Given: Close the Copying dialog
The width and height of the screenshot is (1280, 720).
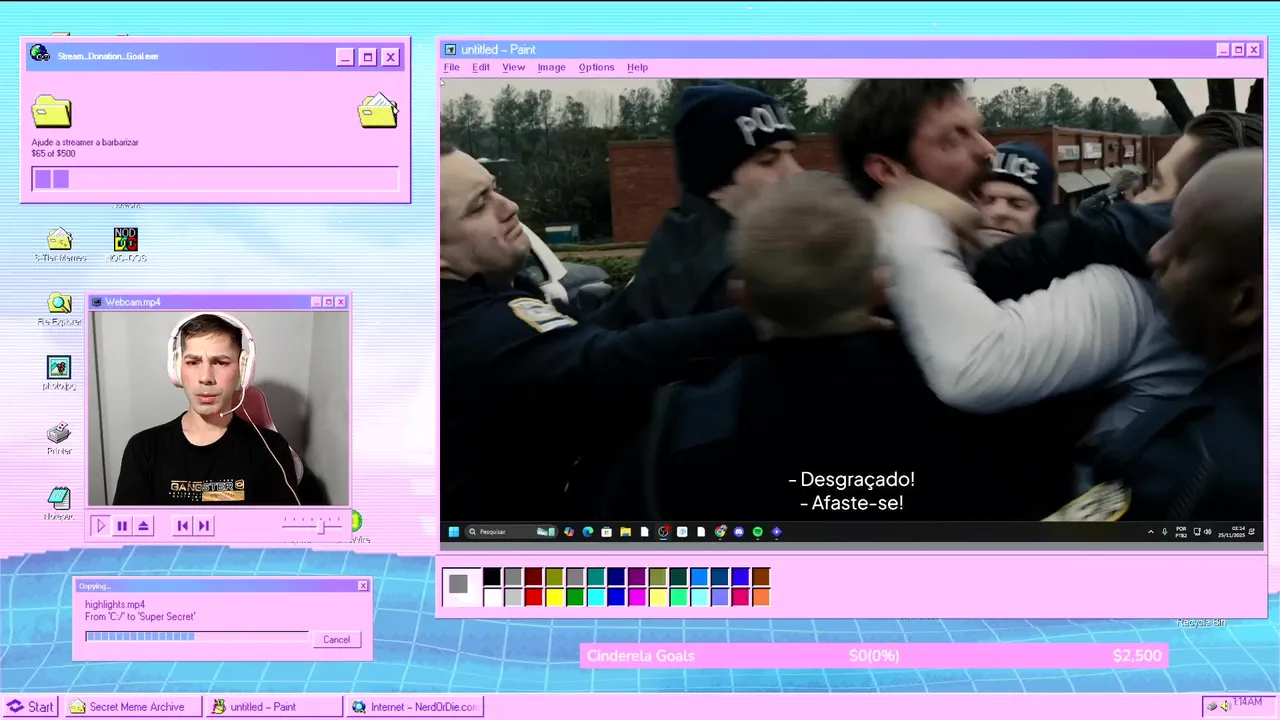Looking at the screenshot, I should coord(363,586).
